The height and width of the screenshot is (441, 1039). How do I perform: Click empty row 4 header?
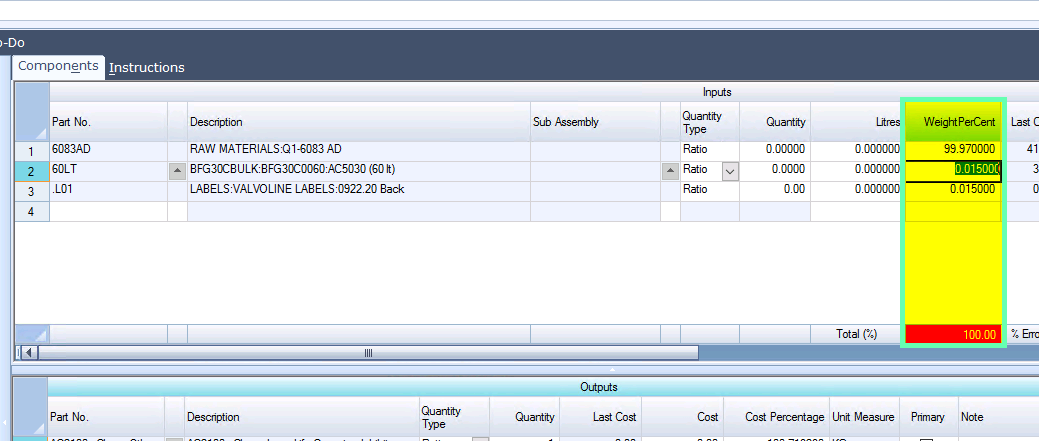tap(32, 211)
